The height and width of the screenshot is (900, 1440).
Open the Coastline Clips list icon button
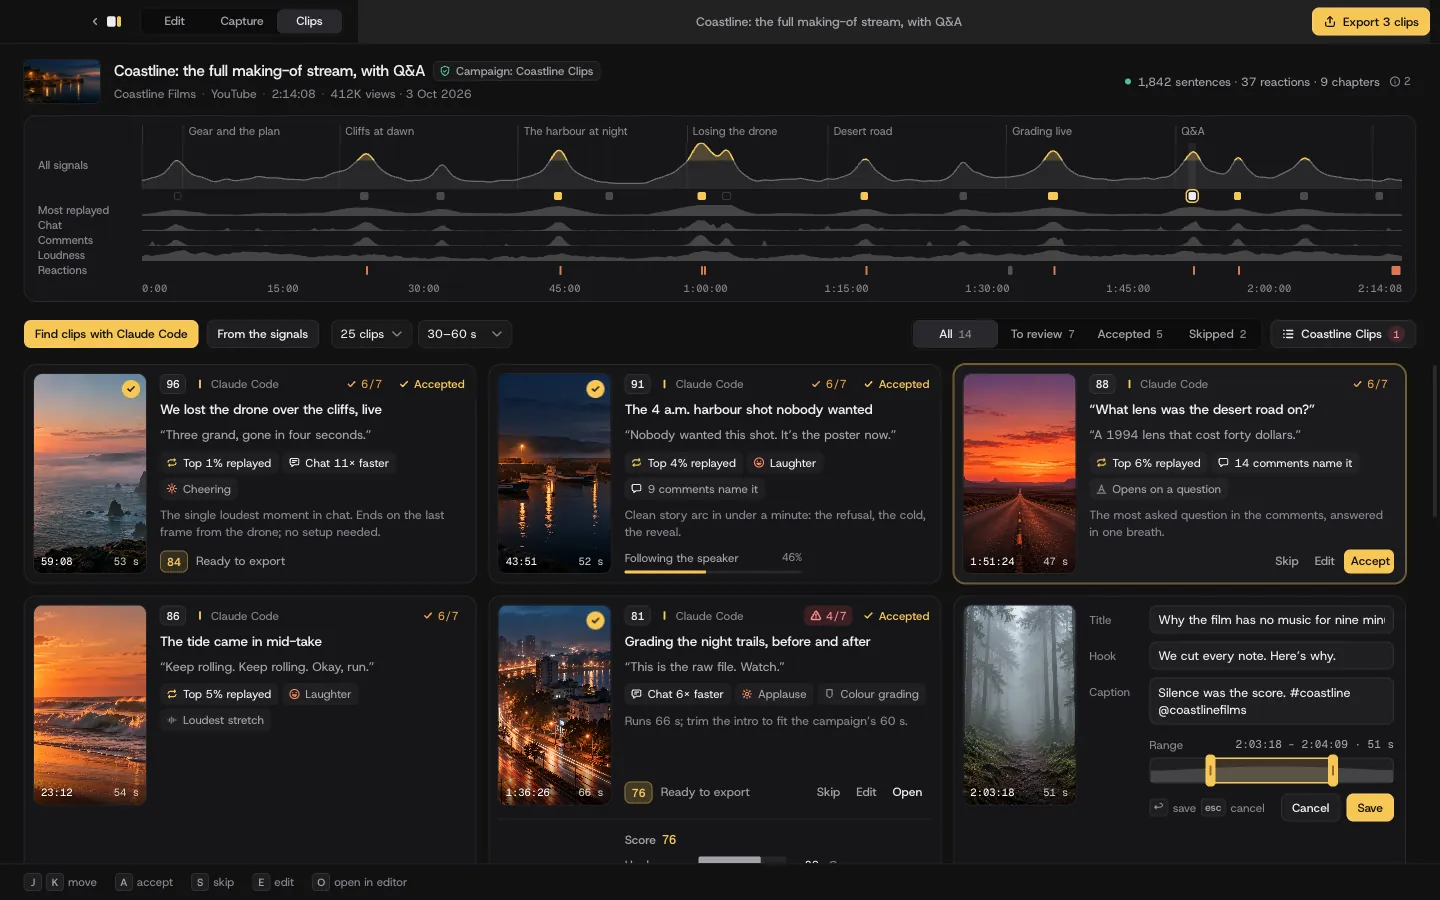click(x=1343, y=334)
